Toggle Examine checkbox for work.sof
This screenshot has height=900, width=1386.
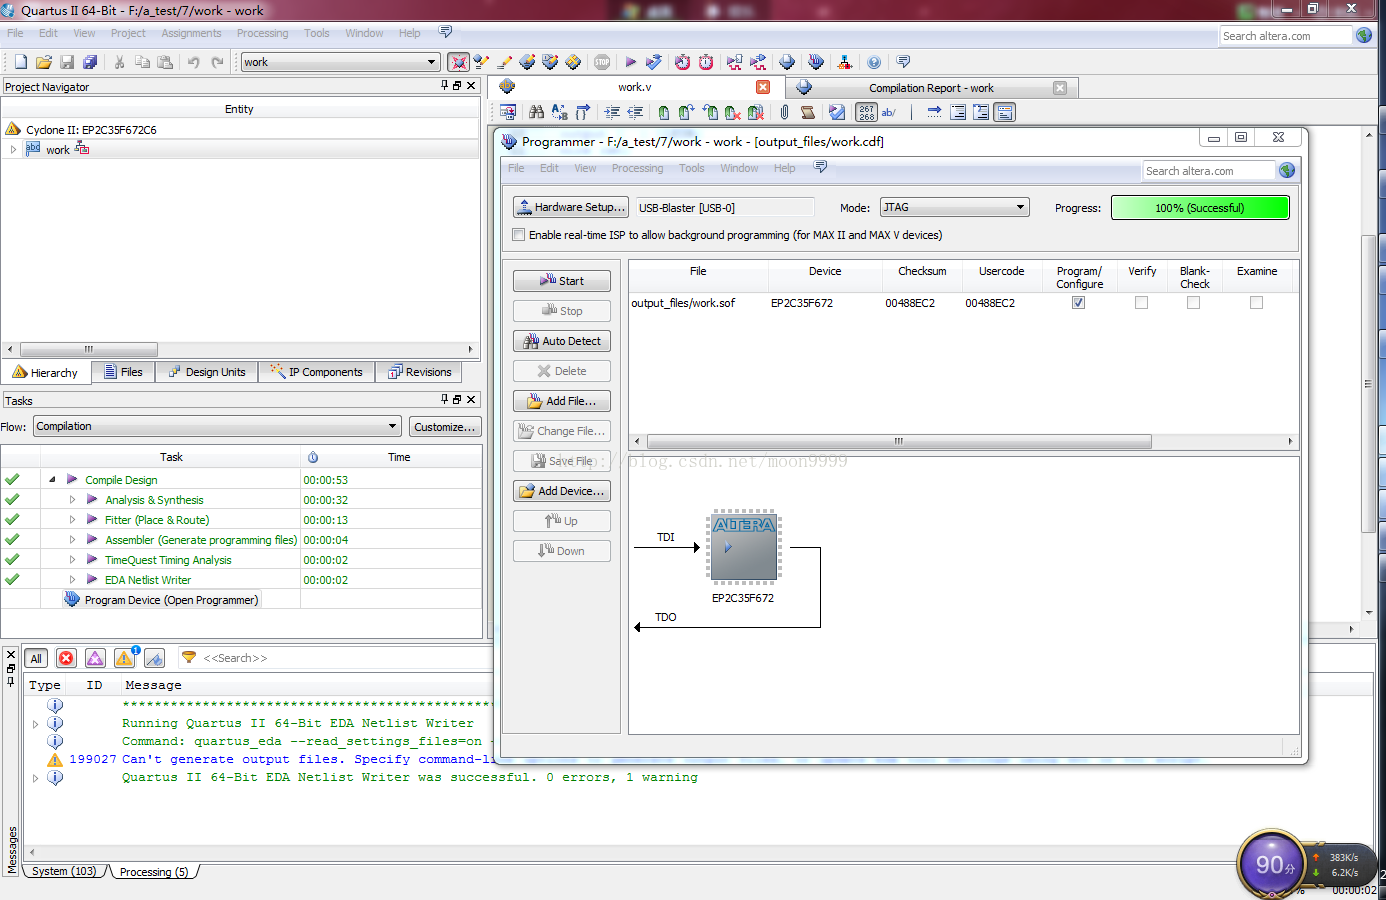pos(1256,303)
